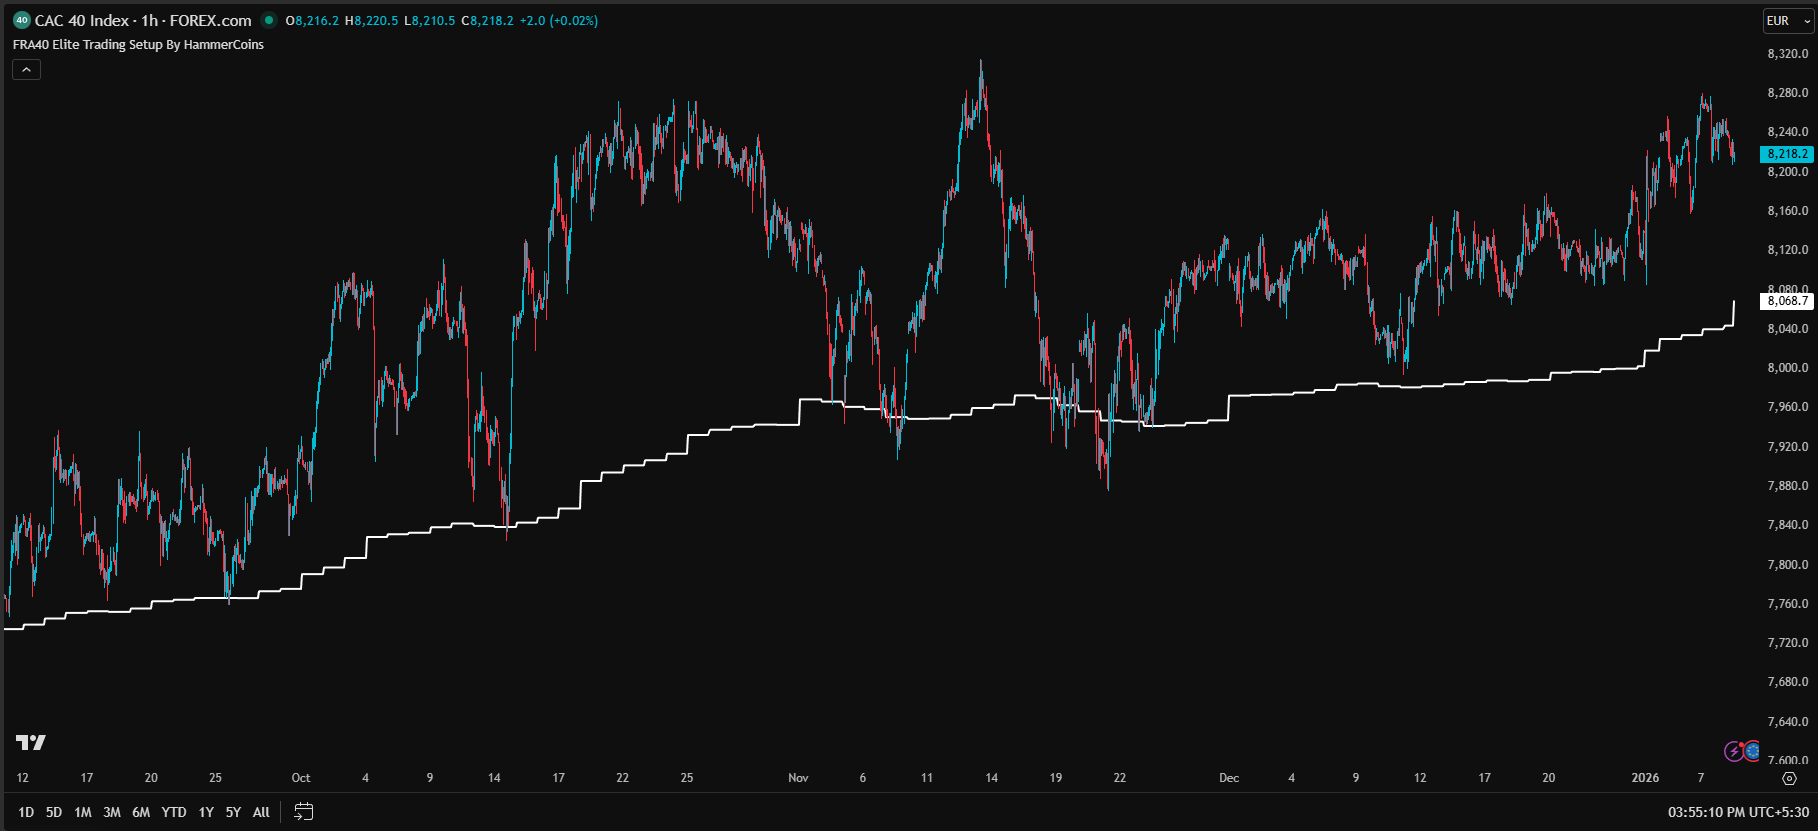
Task: Click the 2026 label on time axis
Action: [1645, 778]
